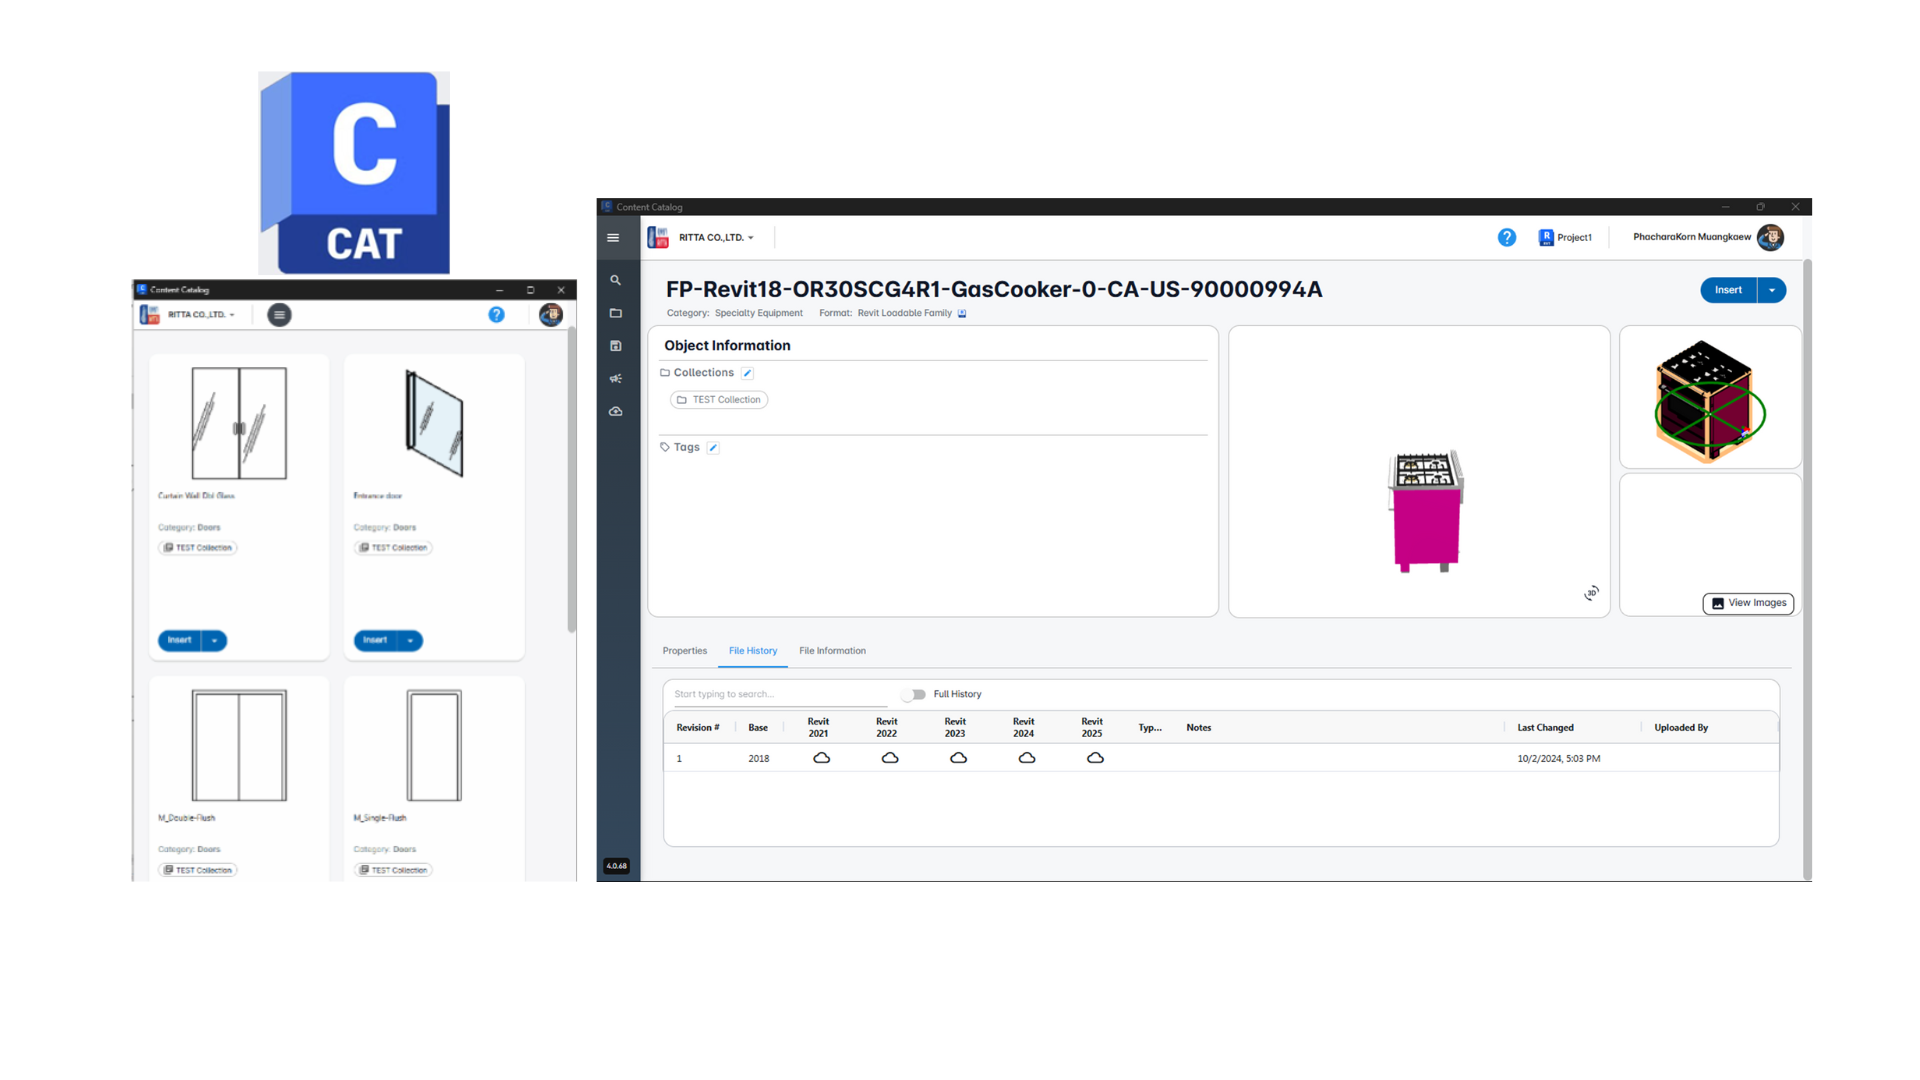
Task: Click the Revision # column header
Action: click(x=697, y=728)
